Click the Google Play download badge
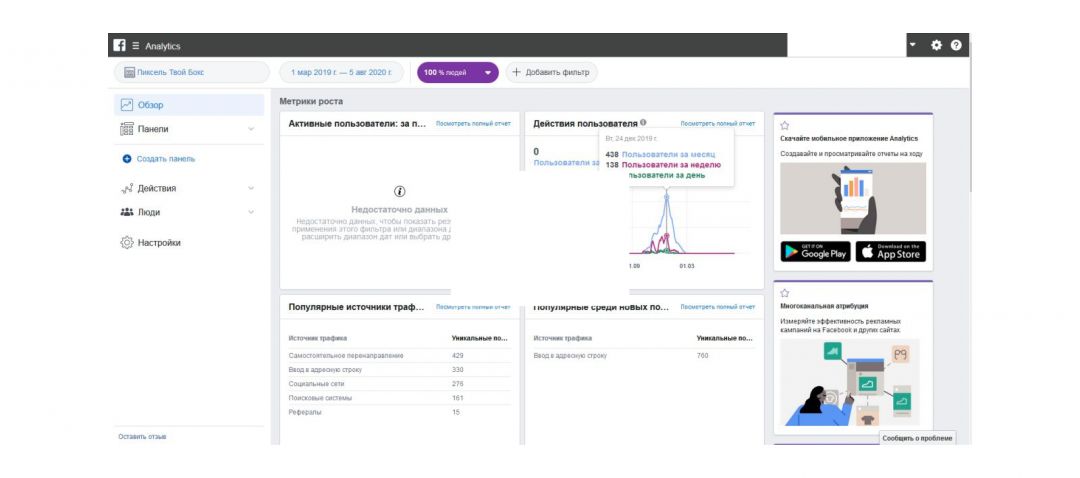Screen dimensions: 1080x478 (x=815, y=252)
